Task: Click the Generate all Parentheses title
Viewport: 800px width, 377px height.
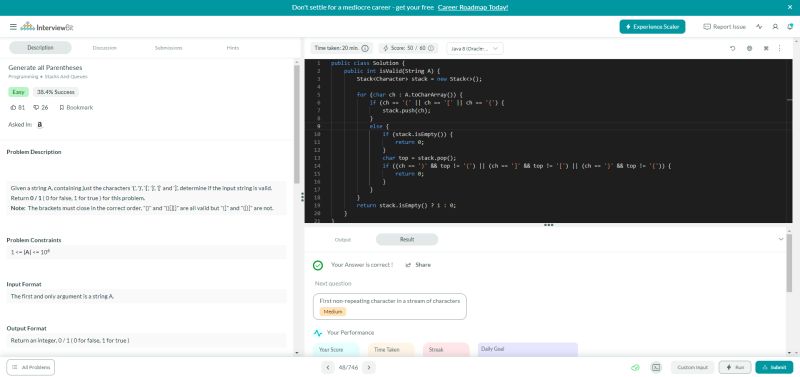Action: [x=45, y=67]
